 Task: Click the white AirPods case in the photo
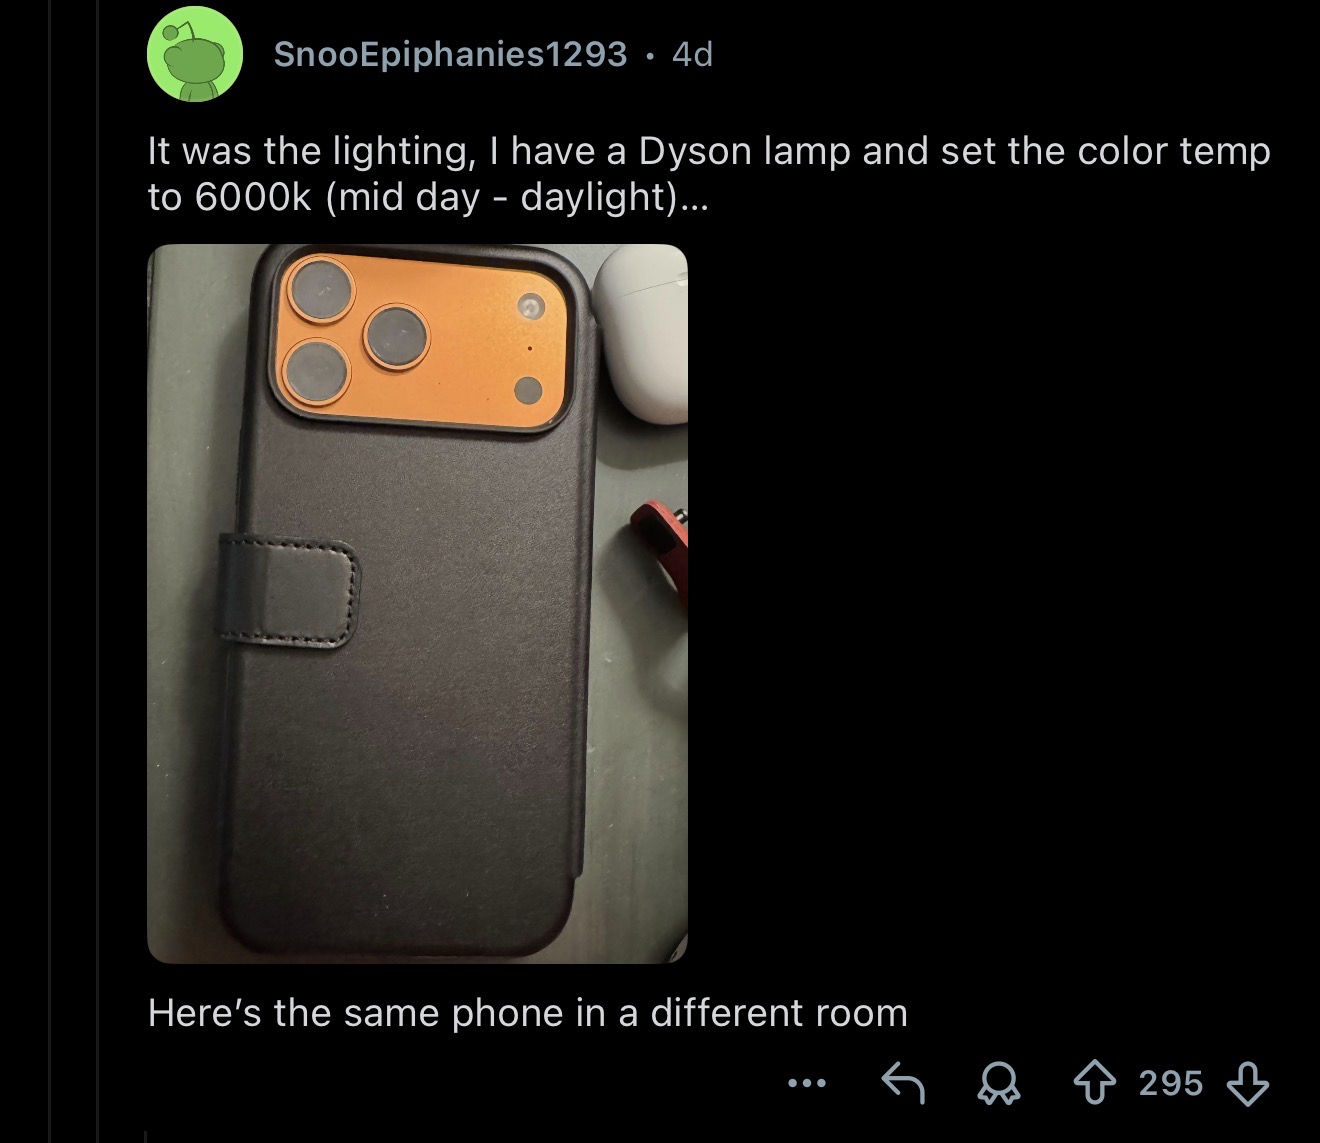[640, 333]
